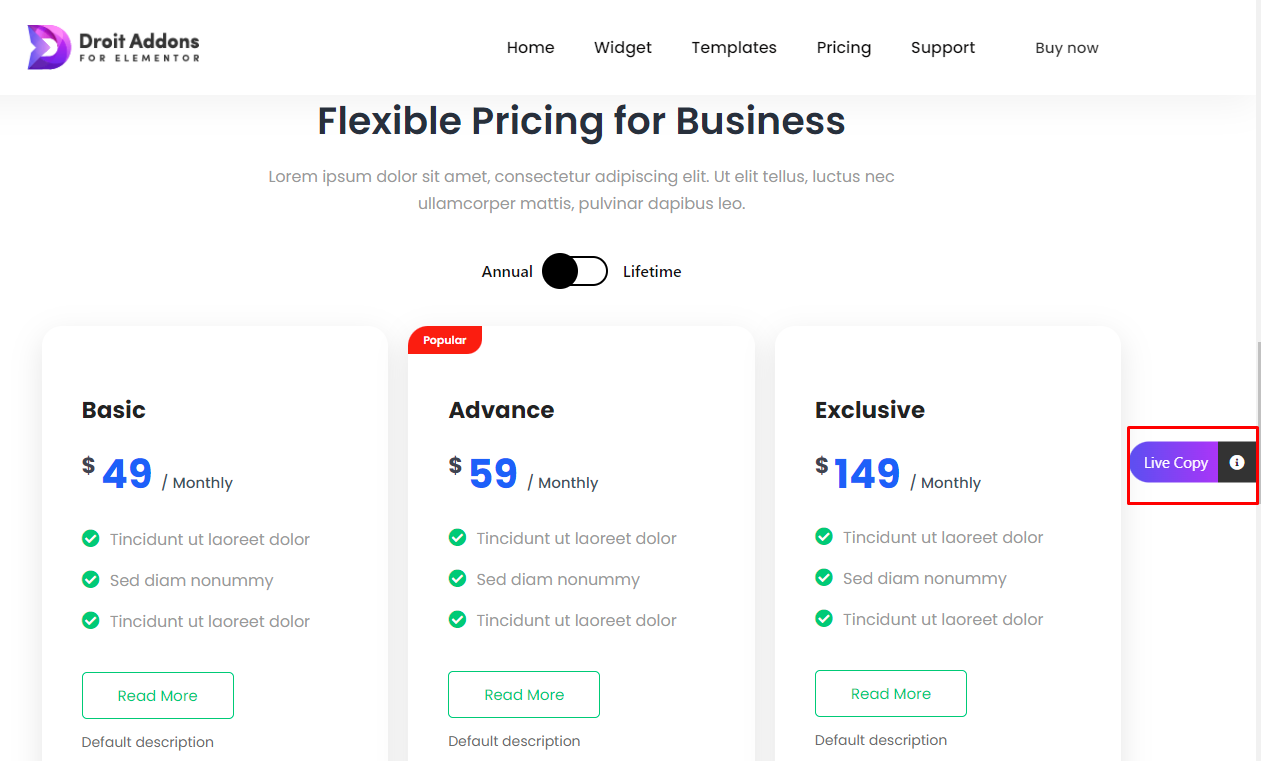
Task: Click Read More under the Advance plan
Action: pyautogui.click(x=524, y=695)
